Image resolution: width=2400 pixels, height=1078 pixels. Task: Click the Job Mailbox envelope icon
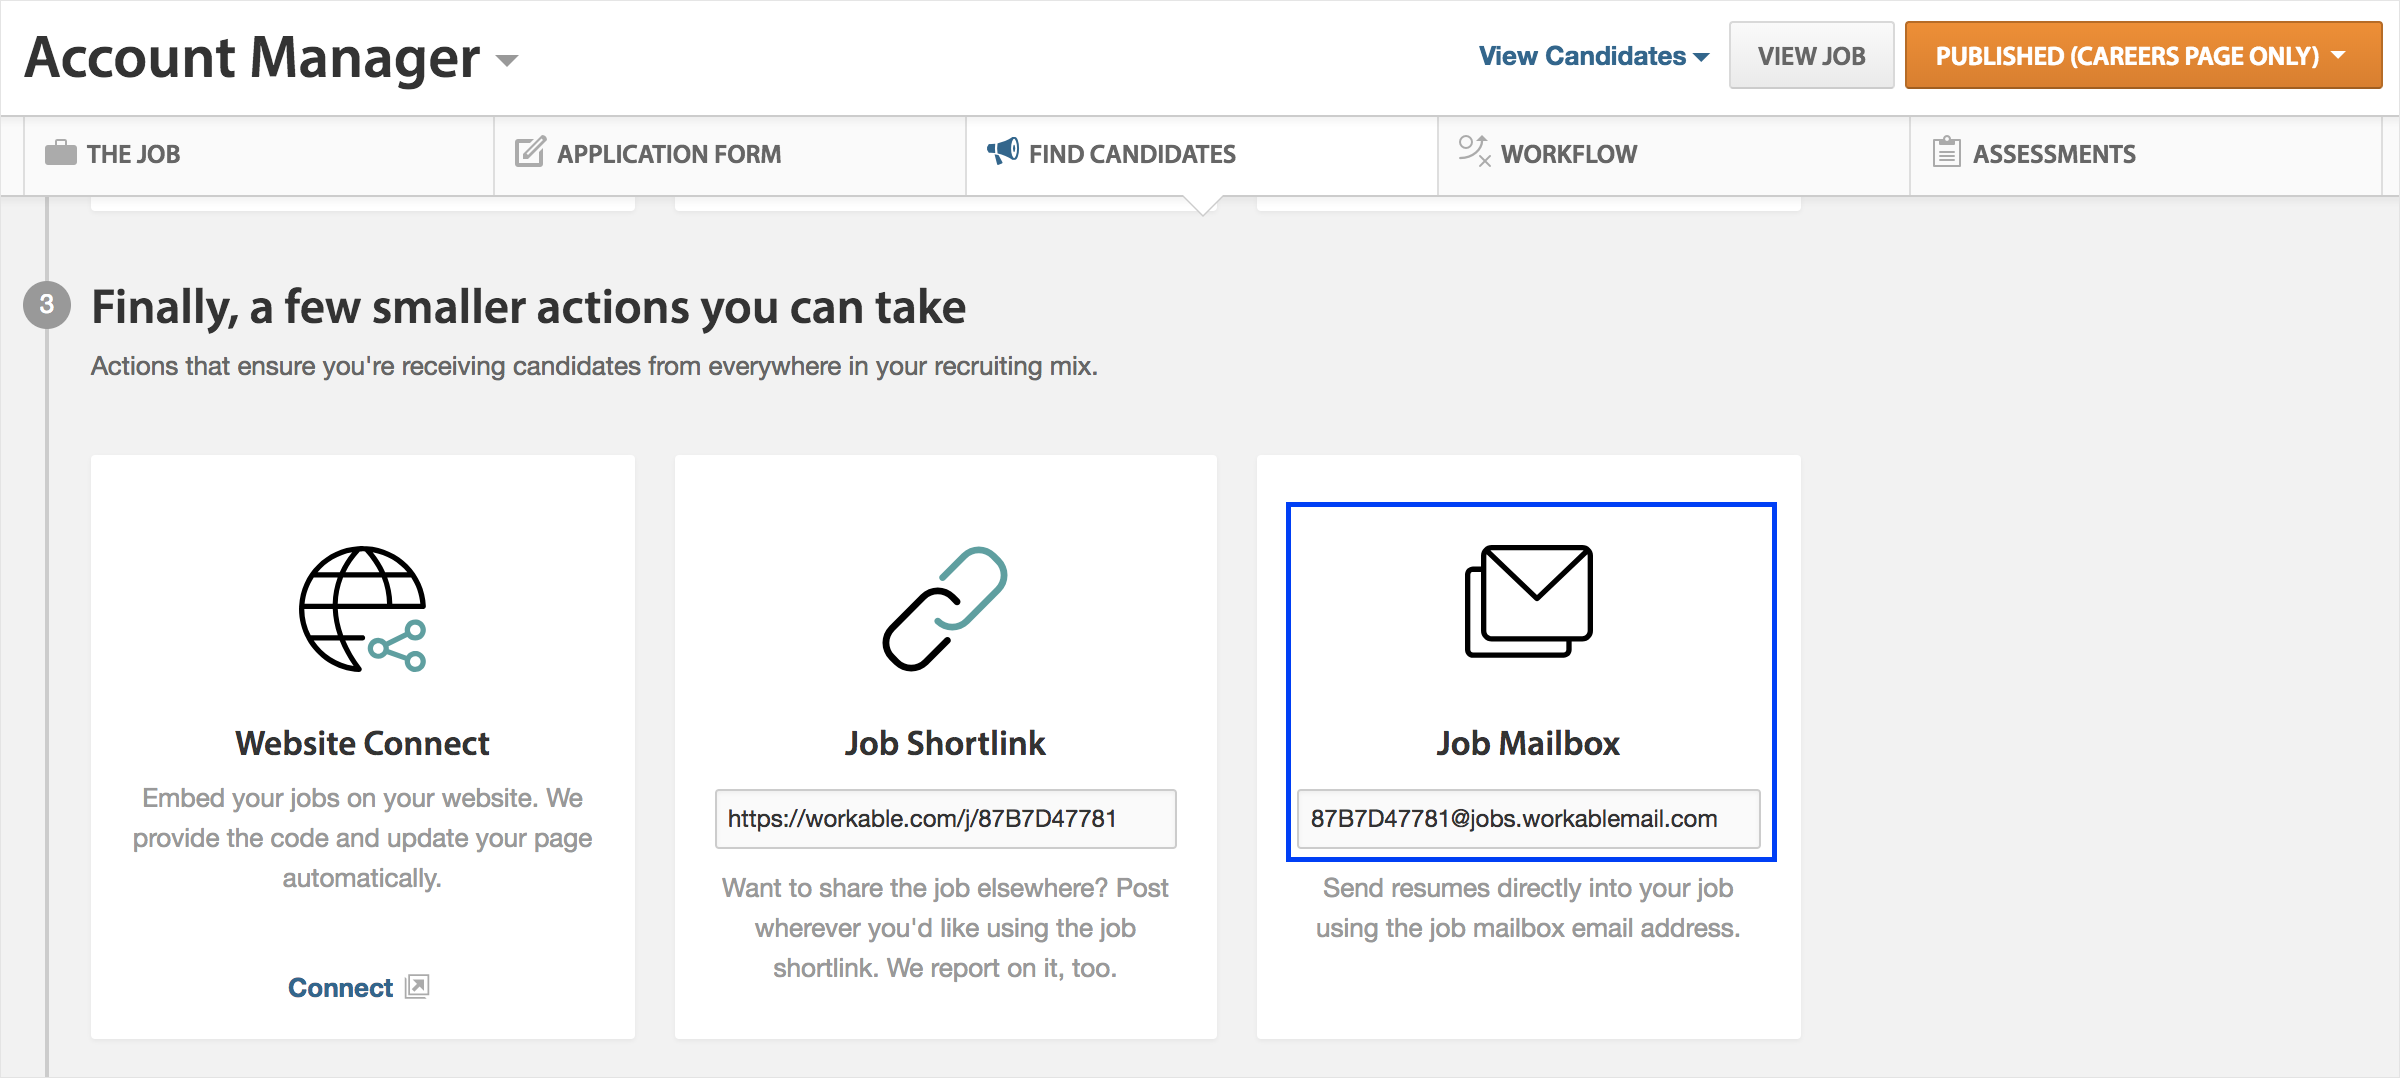[x=1528, y=601]
